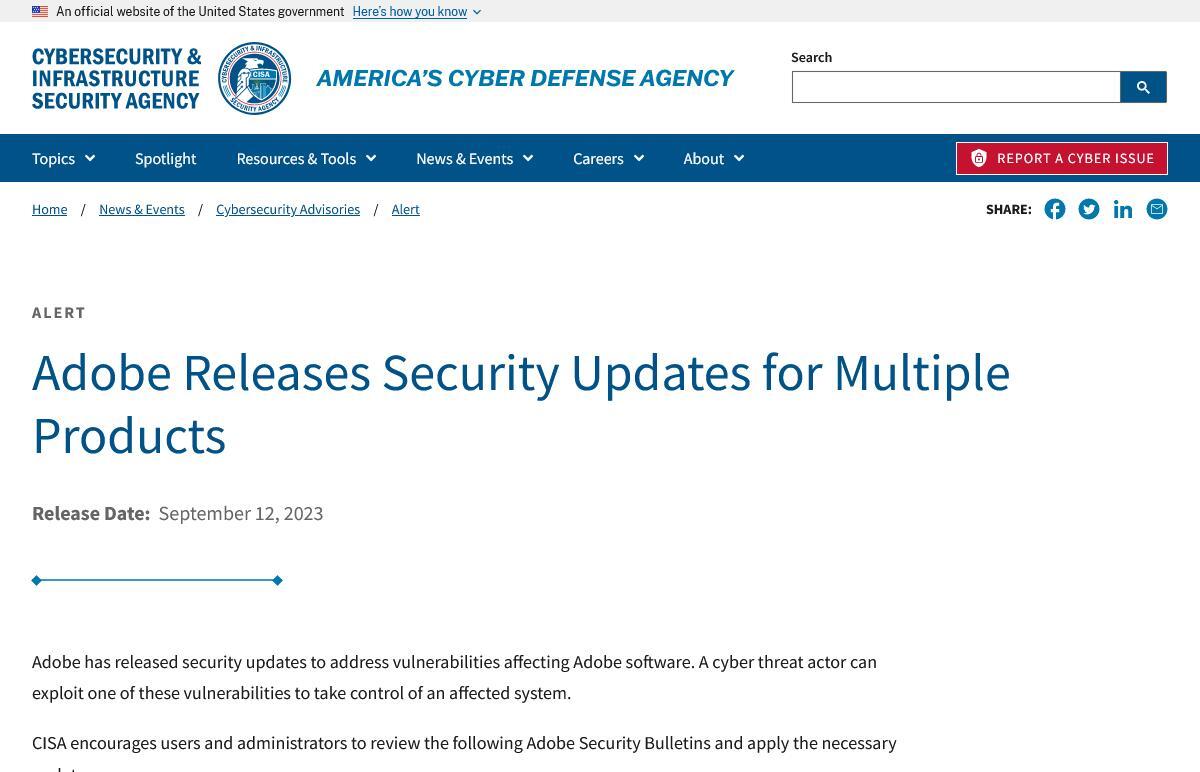1200x772 pixels.
Task: Click the CISA round seal logo
Action: pyautogui.click(x=255, y=78)
